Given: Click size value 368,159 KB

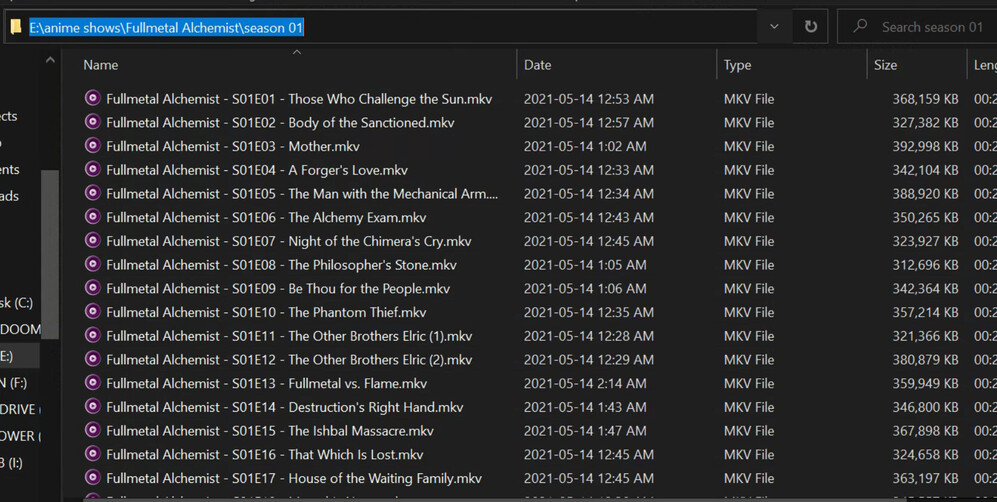Looking at the screenshot, I should (925, 98).
